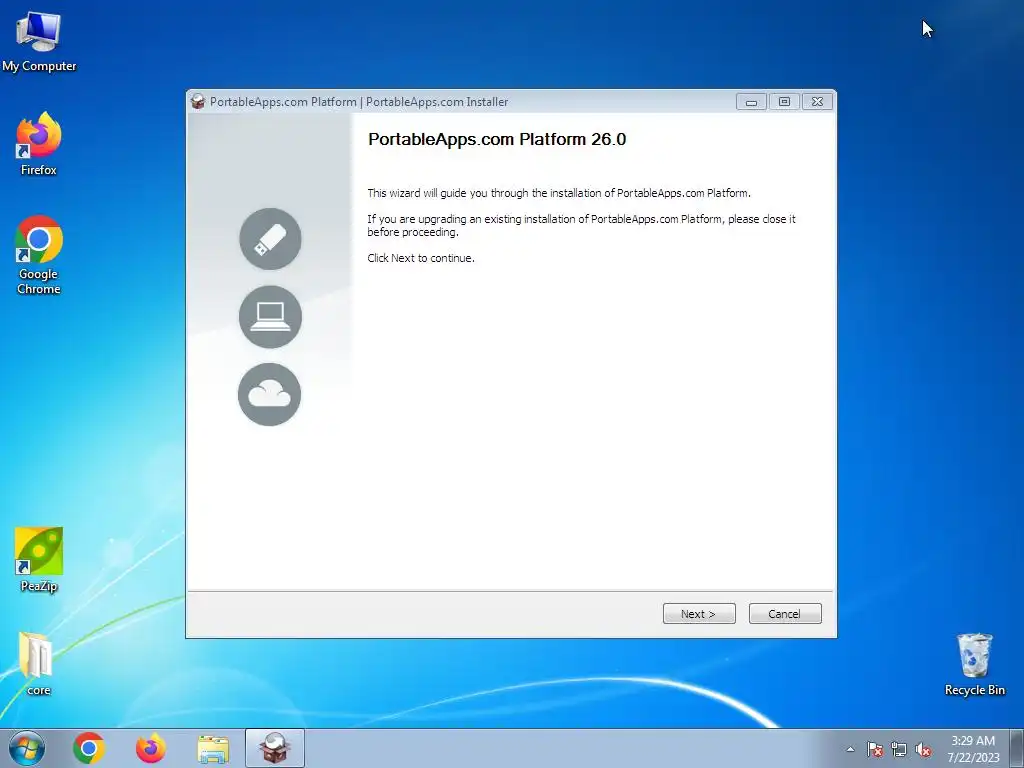Select Firefox desktop shortcut
This screenshot has height=768, width=1024.
(39, 144)
